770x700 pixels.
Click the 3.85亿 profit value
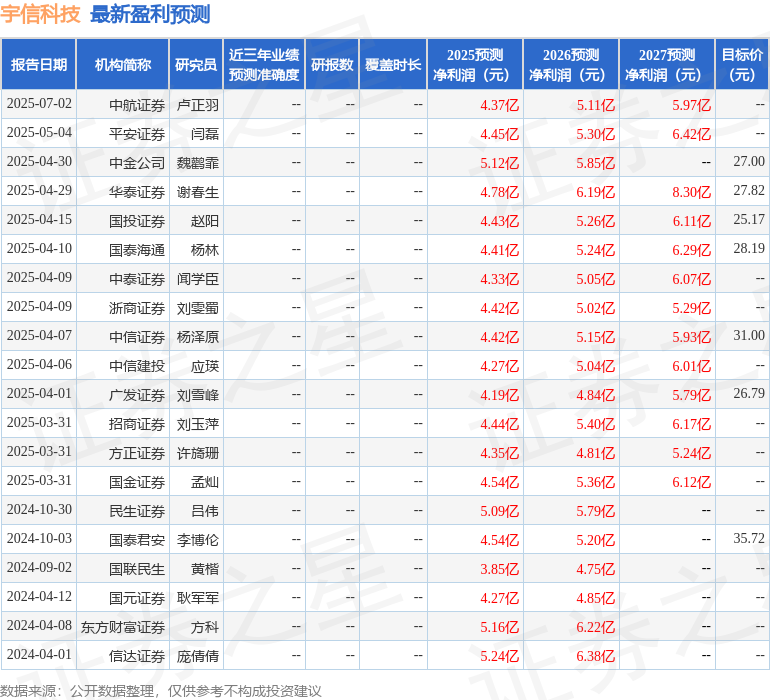pos(499,569)
